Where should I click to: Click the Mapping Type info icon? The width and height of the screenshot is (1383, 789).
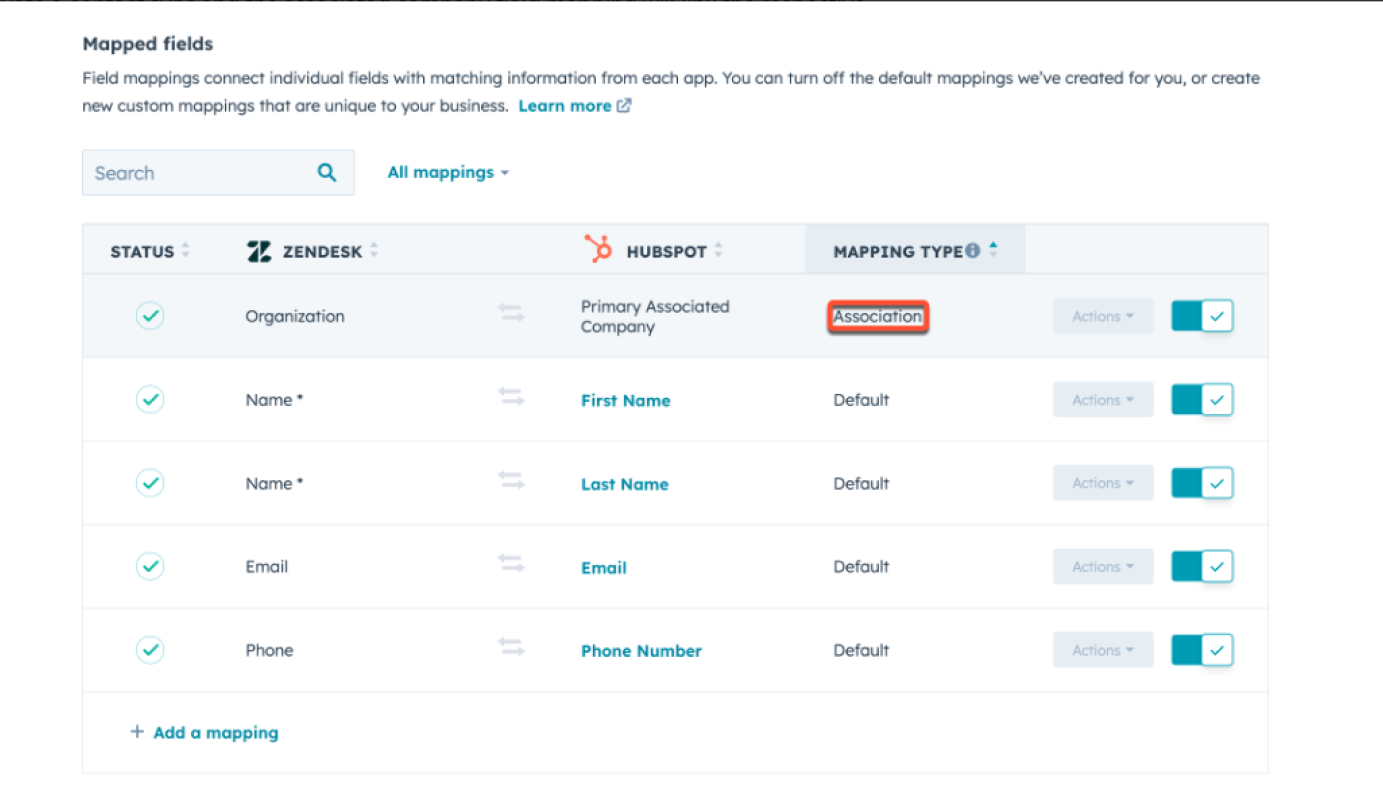pyautogui.click(x=973, y=252)
